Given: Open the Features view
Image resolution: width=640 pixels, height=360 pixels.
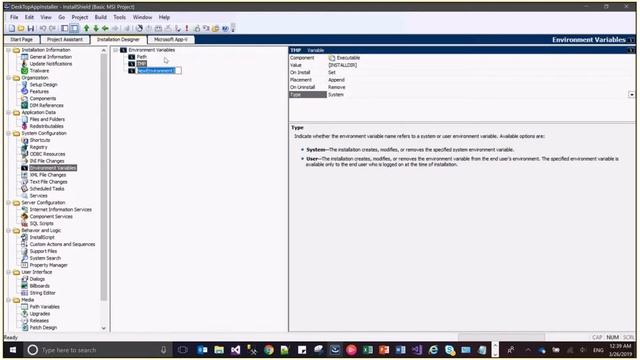Looking at the screenshot, I should point(39,91).
